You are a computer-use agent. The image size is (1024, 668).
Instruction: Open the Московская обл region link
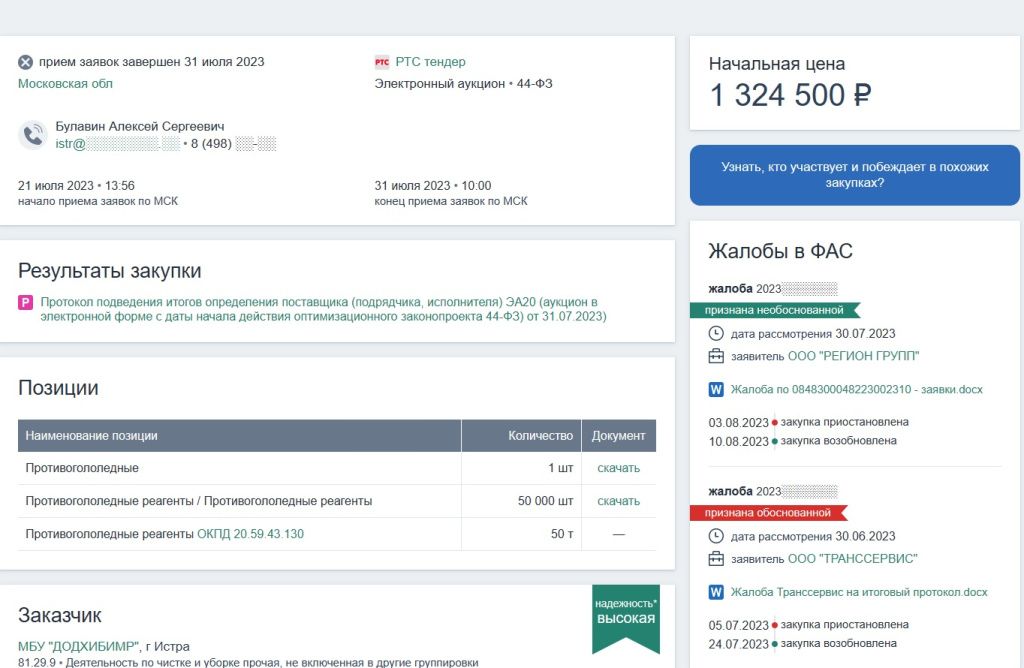[66, 84]
